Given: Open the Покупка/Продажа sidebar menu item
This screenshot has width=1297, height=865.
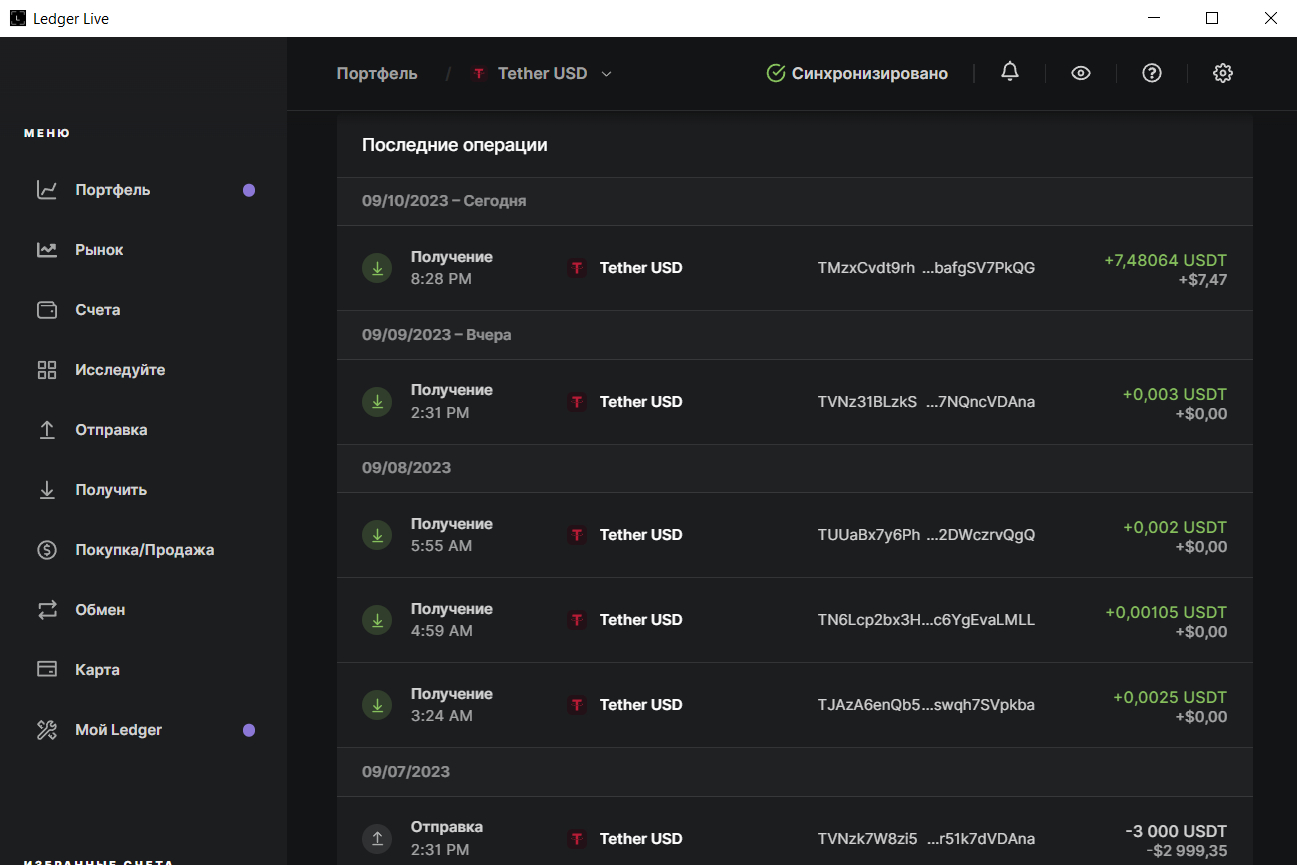Looking at the screenshot, I should [143, 550].
